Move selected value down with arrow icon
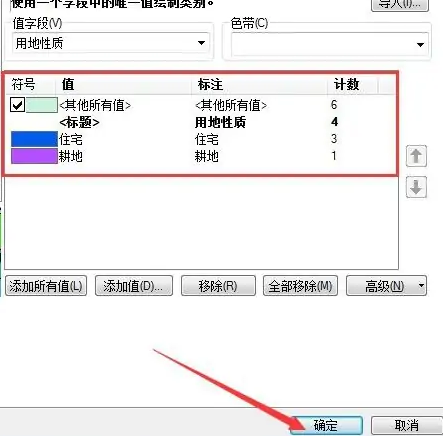The width and height of the screenshot is (443, 436). 416,187
